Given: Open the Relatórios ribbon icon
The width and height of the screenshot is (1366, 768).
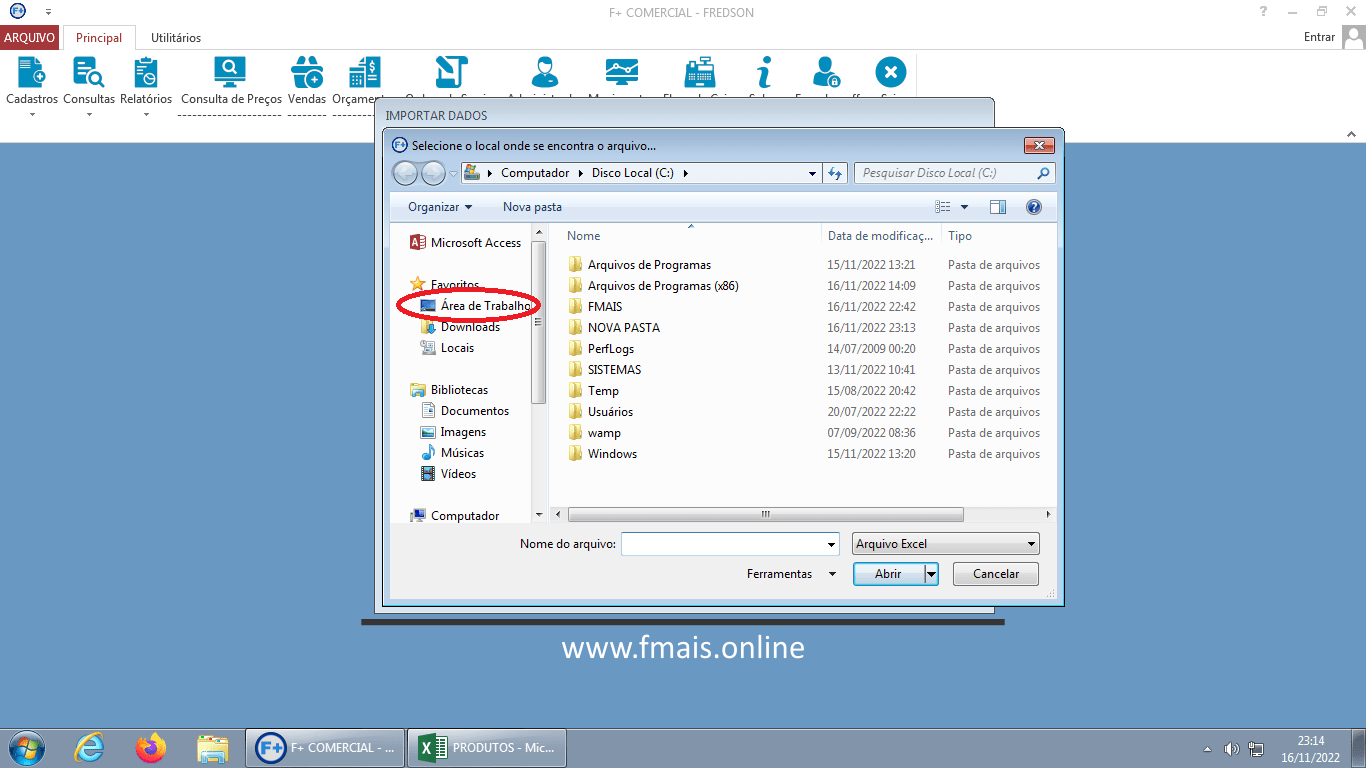Looking at the screenshot, I should (146, 73).
